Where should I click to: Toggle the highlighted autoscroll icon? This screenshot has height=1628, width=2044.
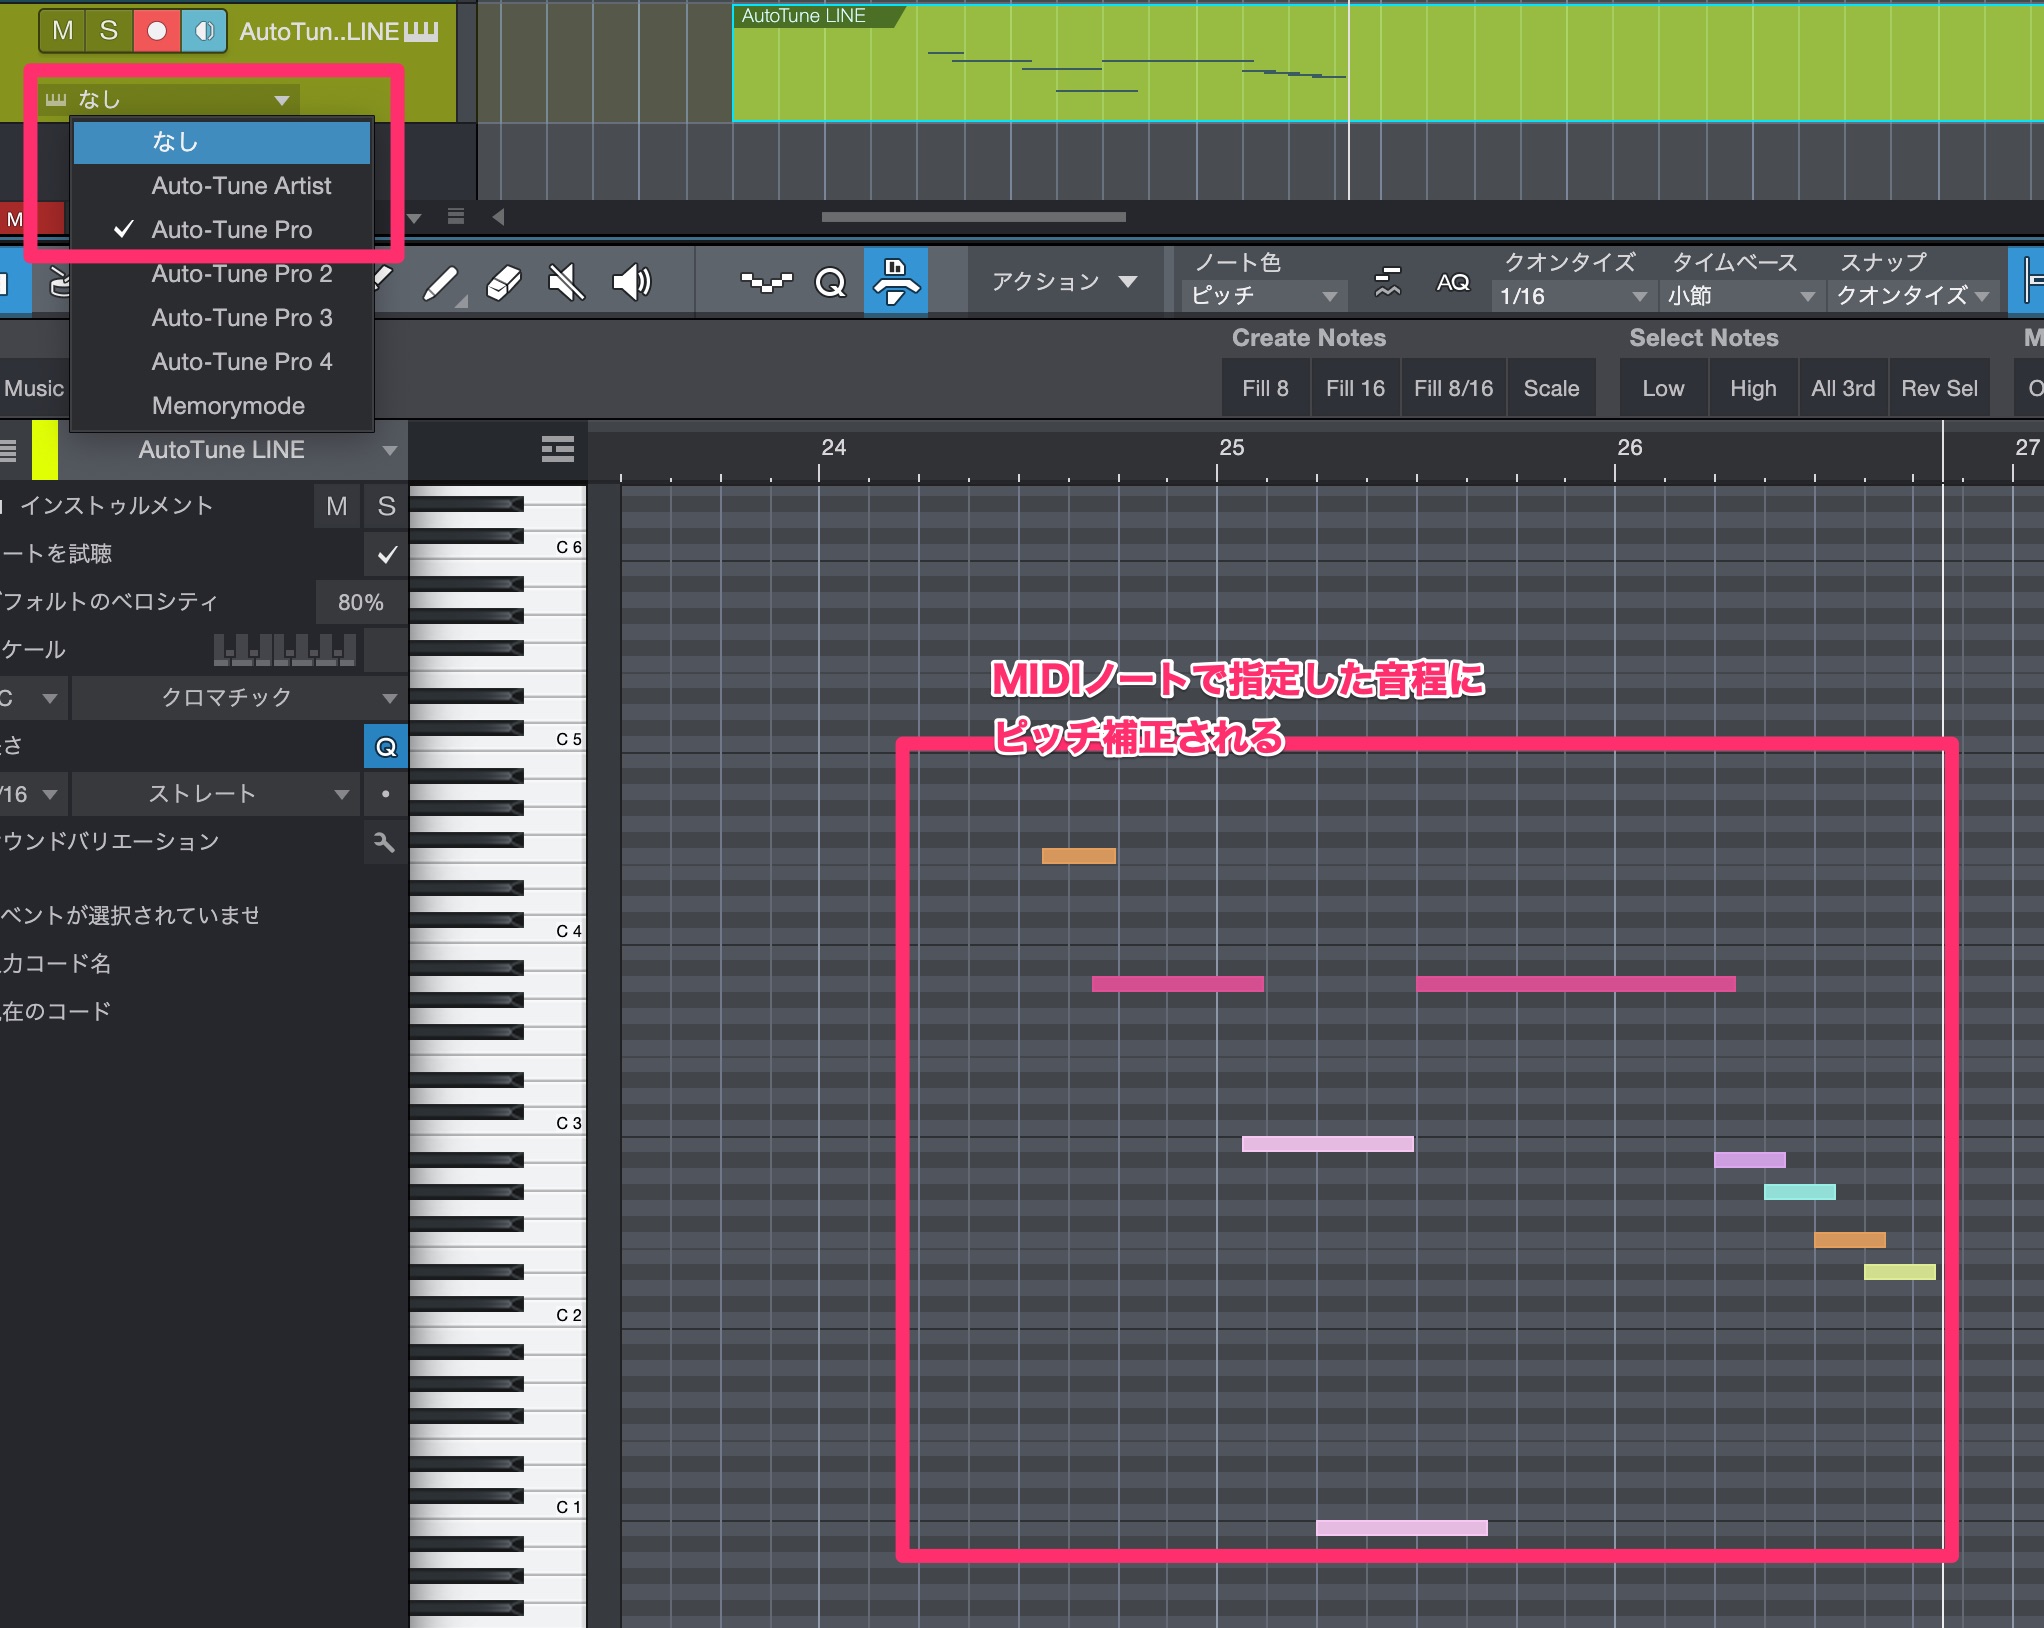point(895,281)
